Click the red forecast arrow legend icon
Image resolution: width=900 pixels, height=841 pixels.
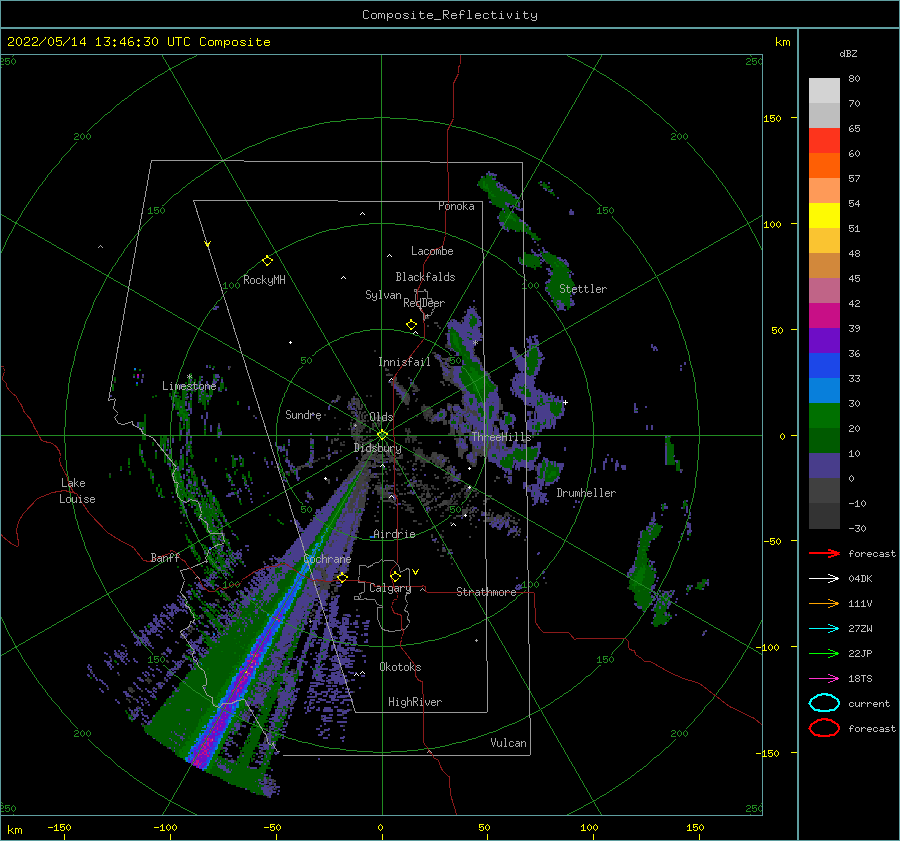click(824, 553)
